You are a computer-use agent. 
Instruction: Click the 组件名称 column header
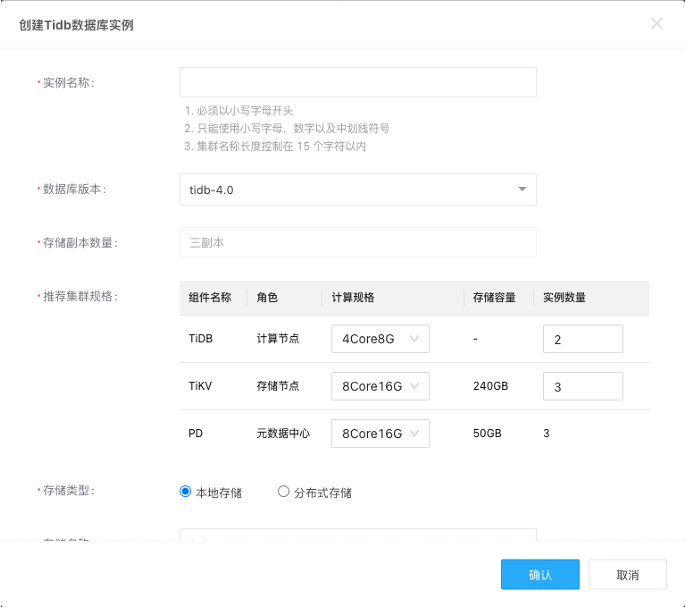(210, 297)
